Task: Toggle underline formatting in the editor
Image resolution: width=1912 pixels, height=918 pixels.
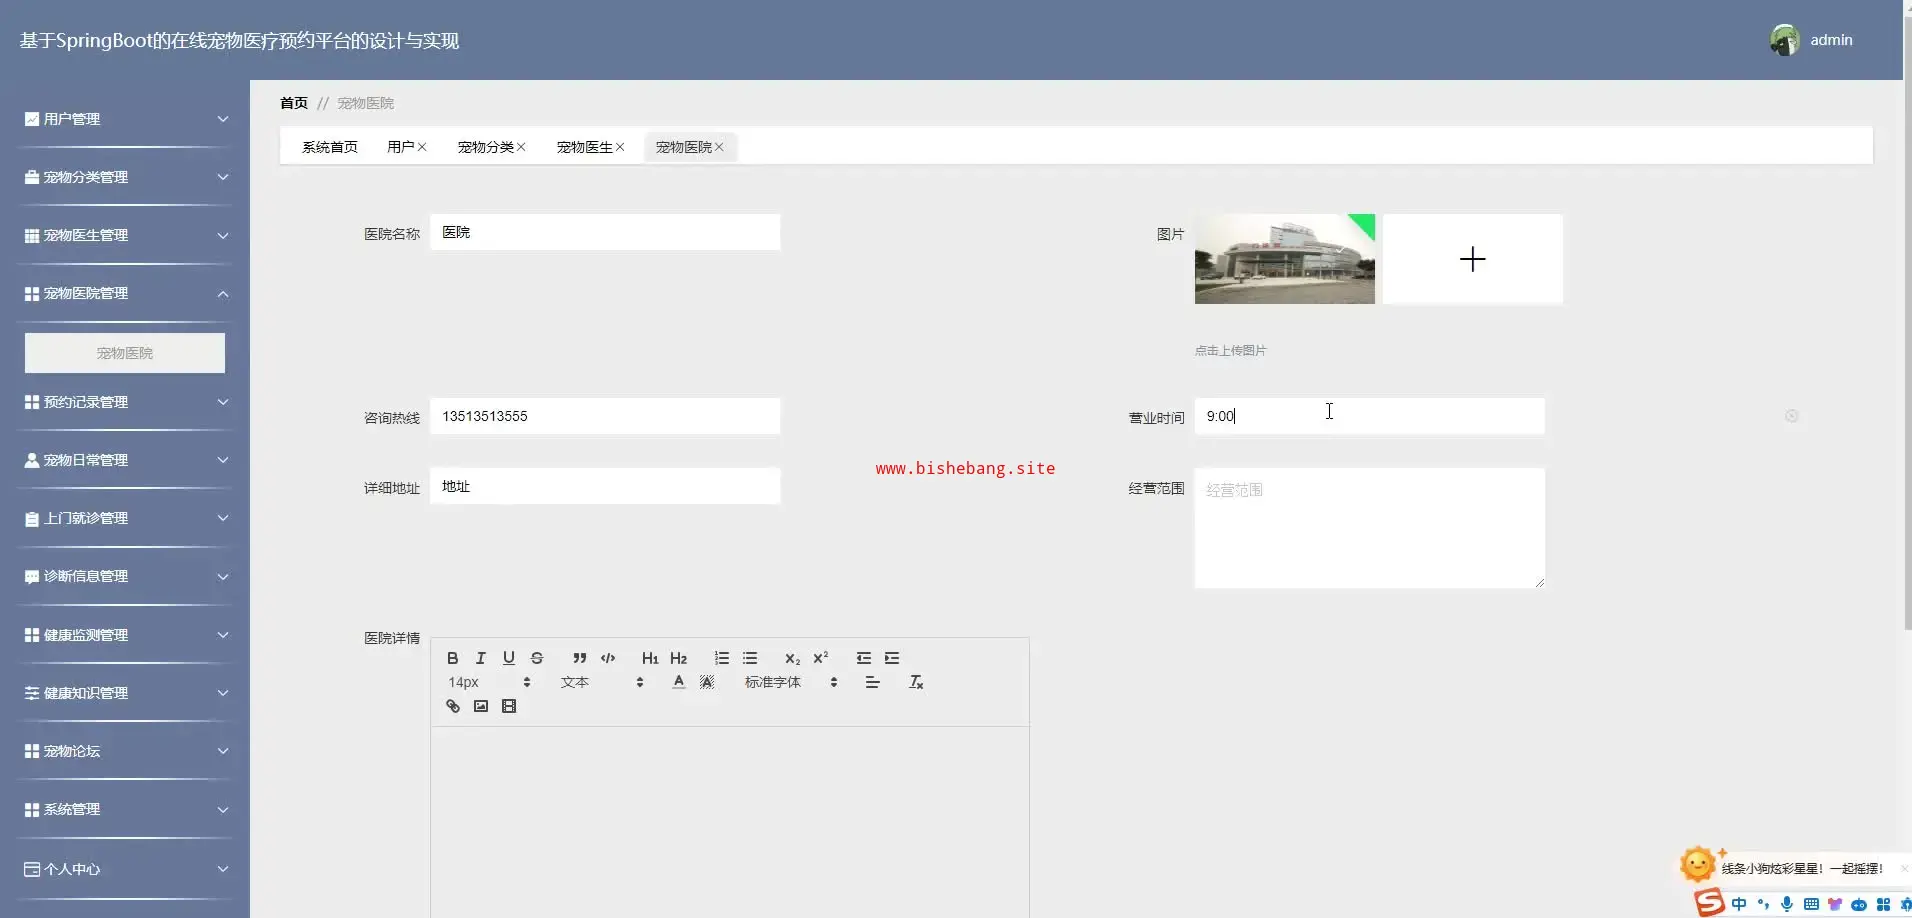Action: point(508,658)
